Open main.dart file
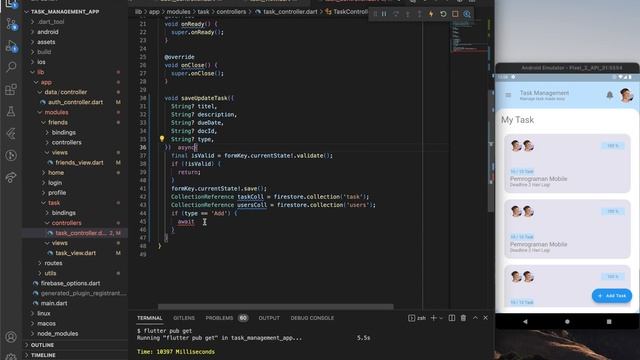Image resolution: width=640 pixels, height=360 pixels. coord(54,303)
